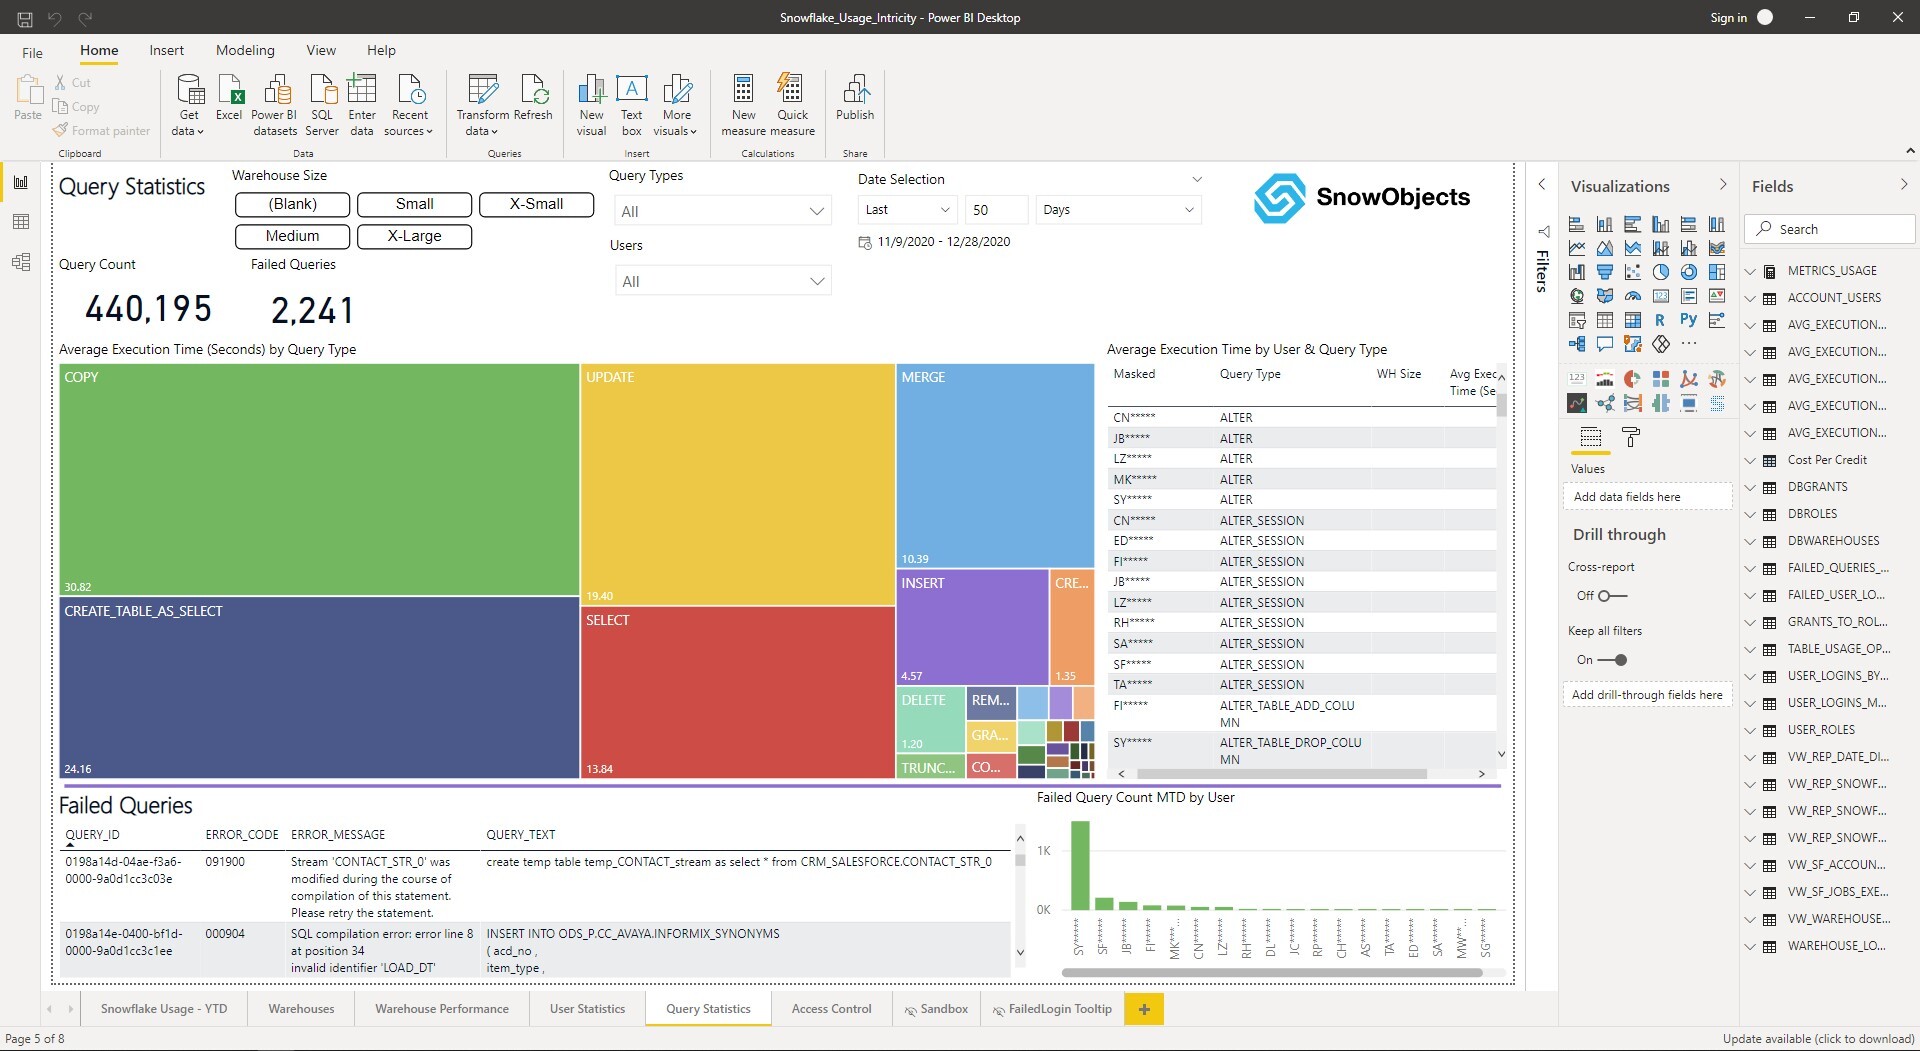Choose the Treemap visualization icon

click(1717, 272)
